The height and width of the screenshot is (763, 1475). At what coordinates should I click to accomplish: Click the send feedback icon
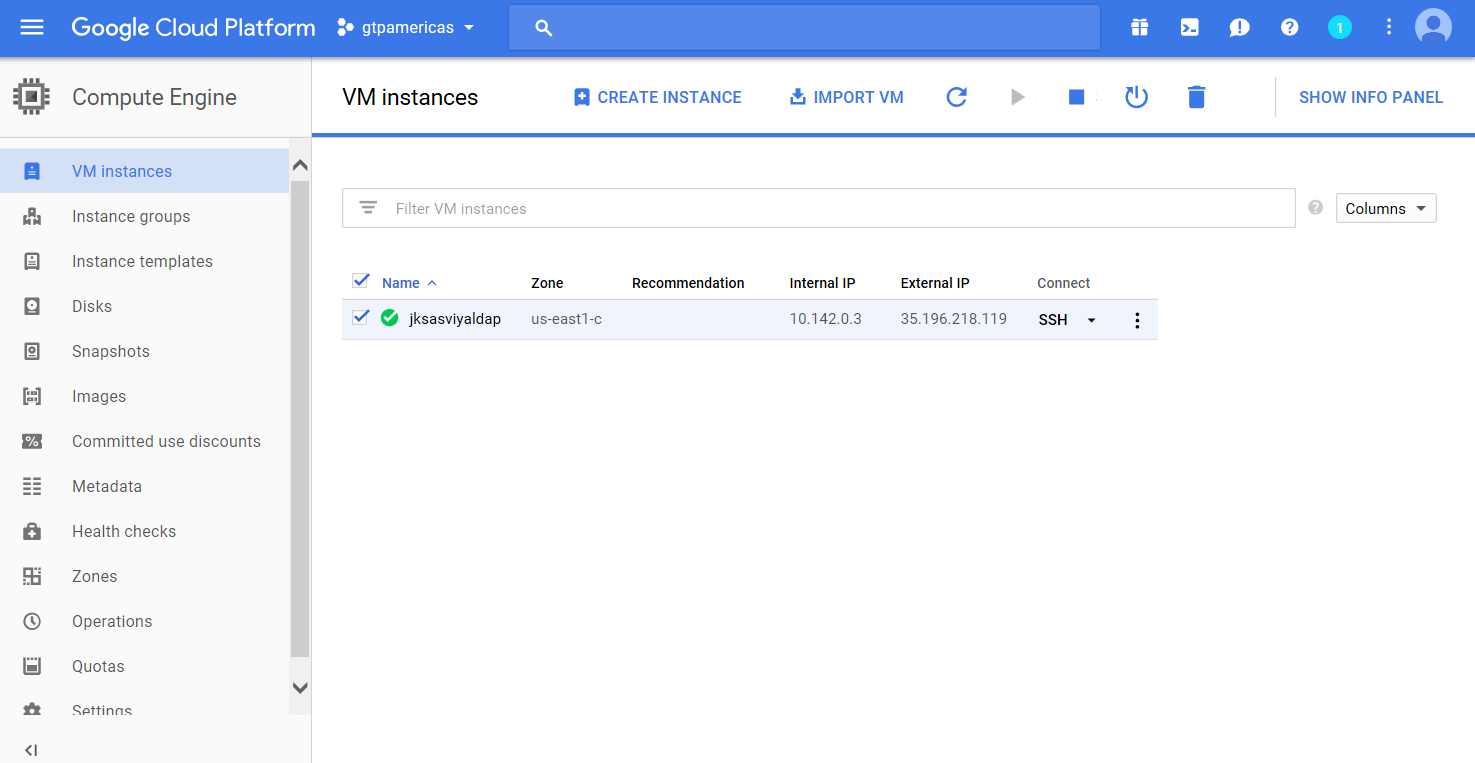coord(1239,27)
